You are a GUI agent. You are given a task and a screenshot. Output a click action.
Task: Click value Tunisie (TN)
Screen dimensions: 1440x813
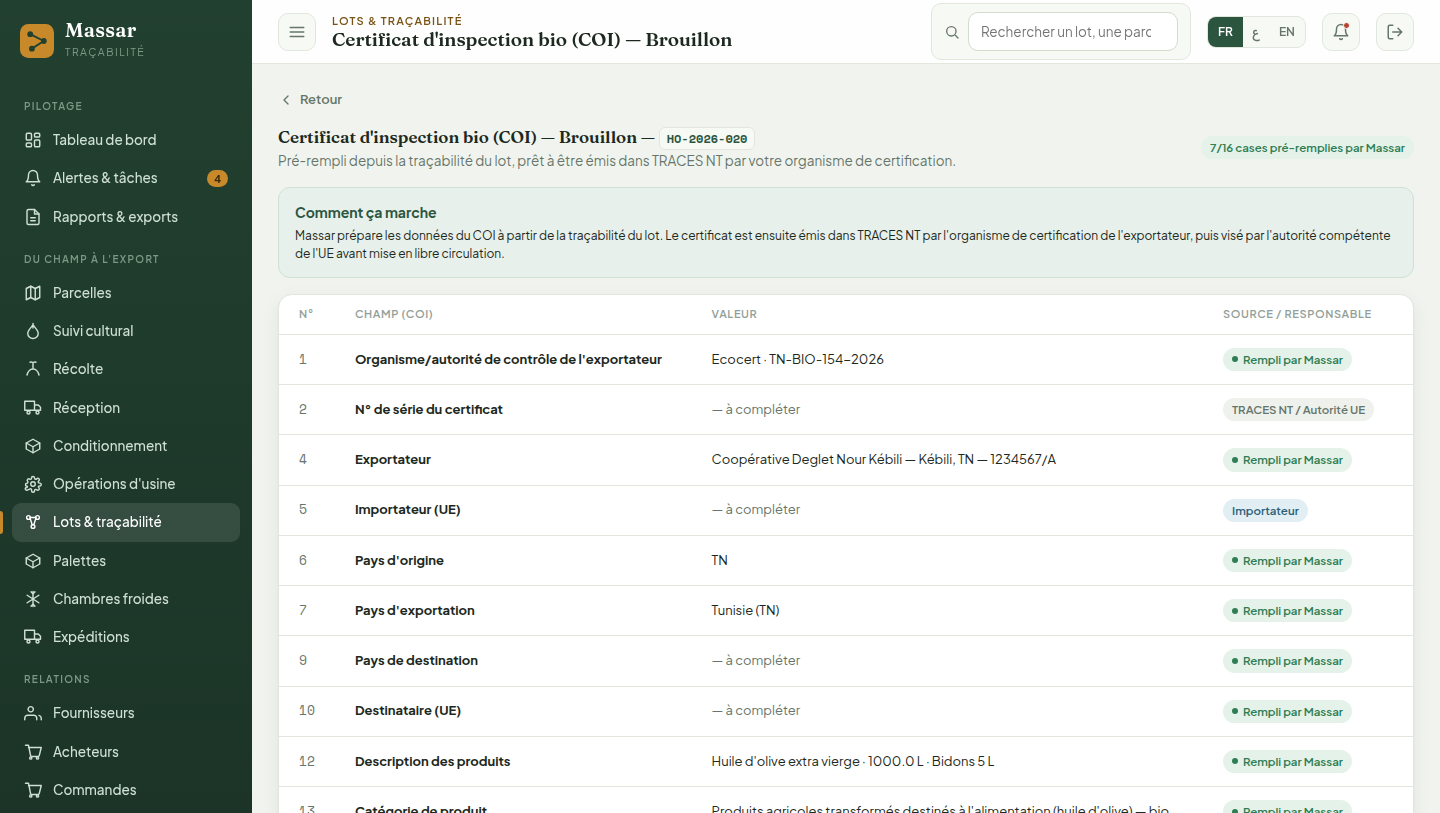(x=746, y=610)
